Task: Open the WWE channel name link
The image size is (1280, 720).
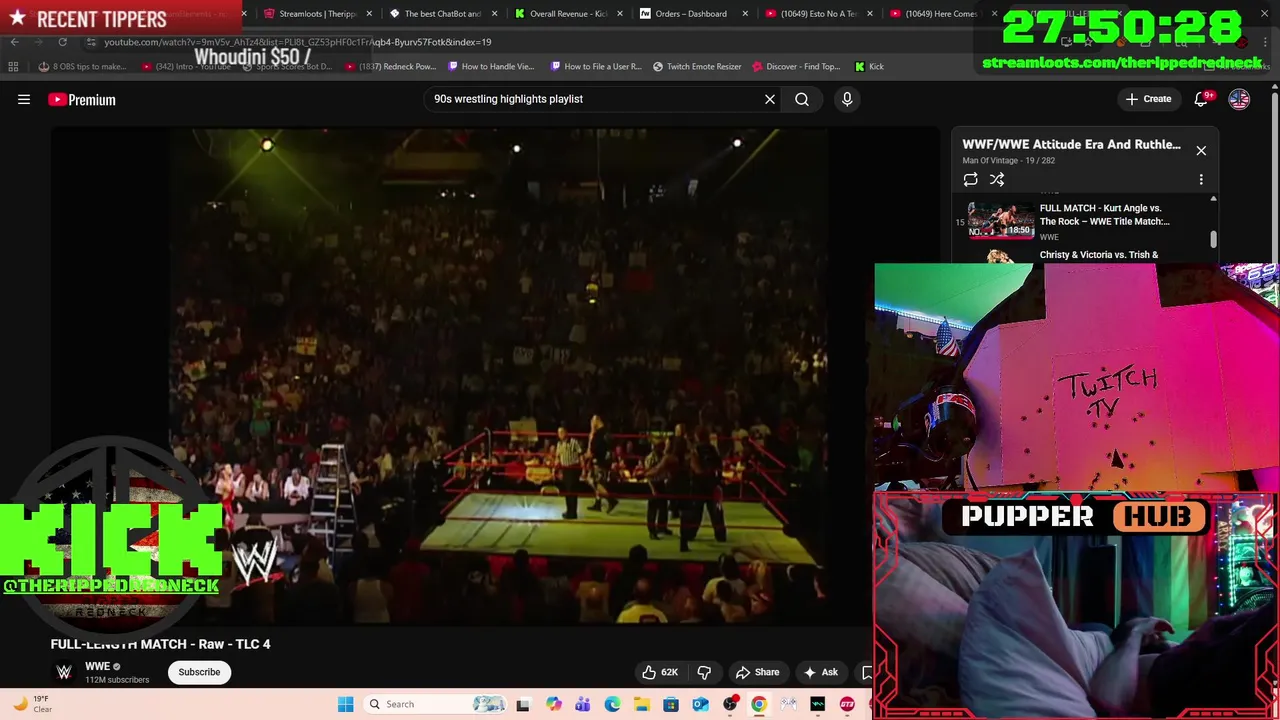Action: click(97, 666)
